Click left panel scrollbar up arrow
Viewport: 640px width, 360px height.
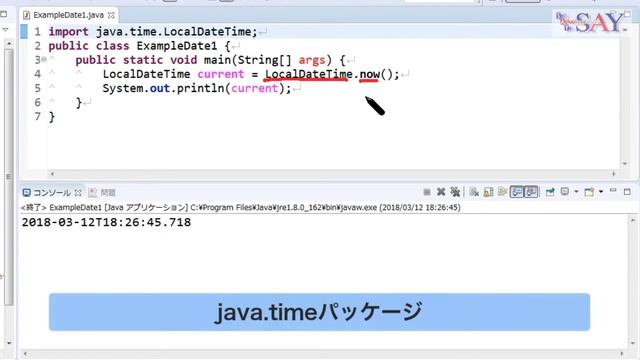coord(9,44)
